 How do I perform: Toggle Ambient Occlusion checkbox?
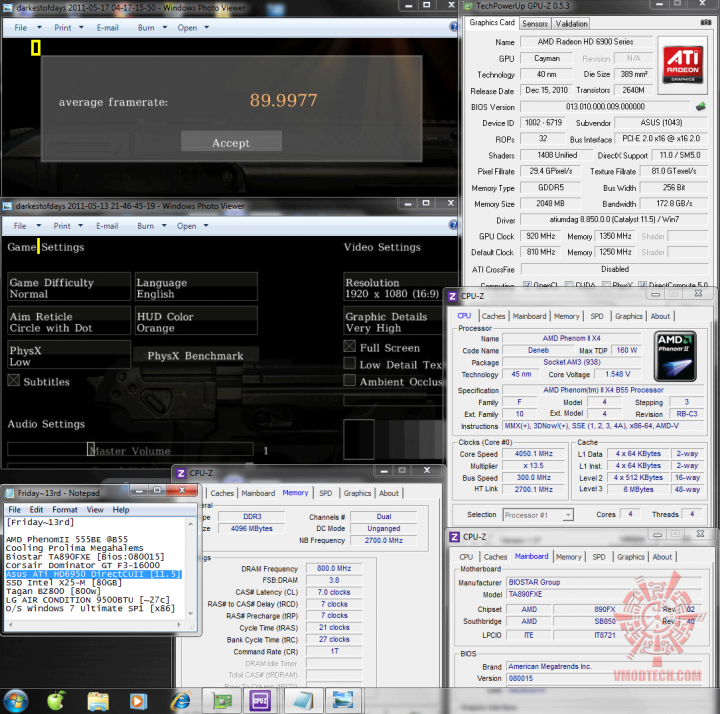click(349, 380)
